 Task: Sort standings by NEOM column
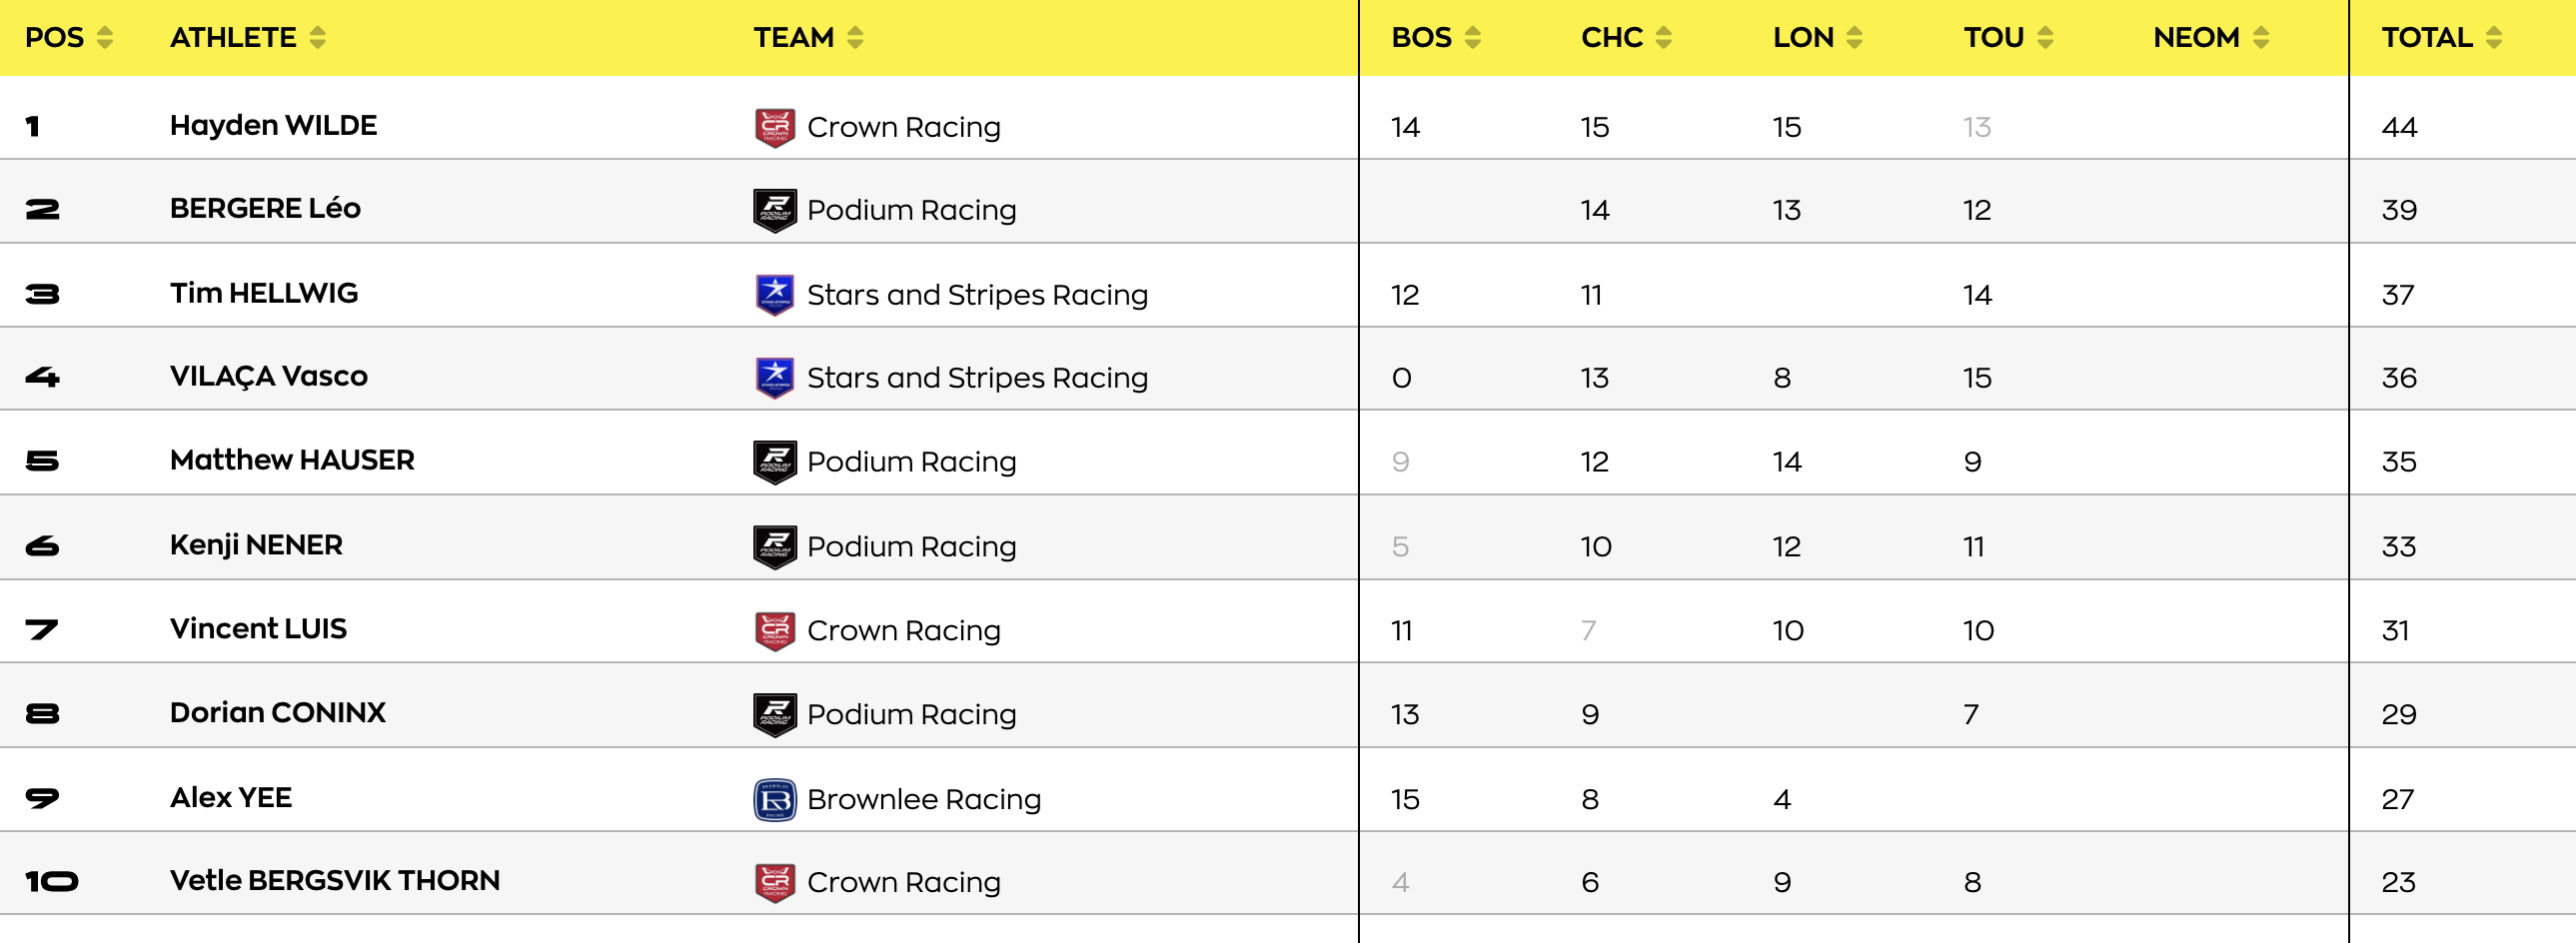(x=2261, y=38)
